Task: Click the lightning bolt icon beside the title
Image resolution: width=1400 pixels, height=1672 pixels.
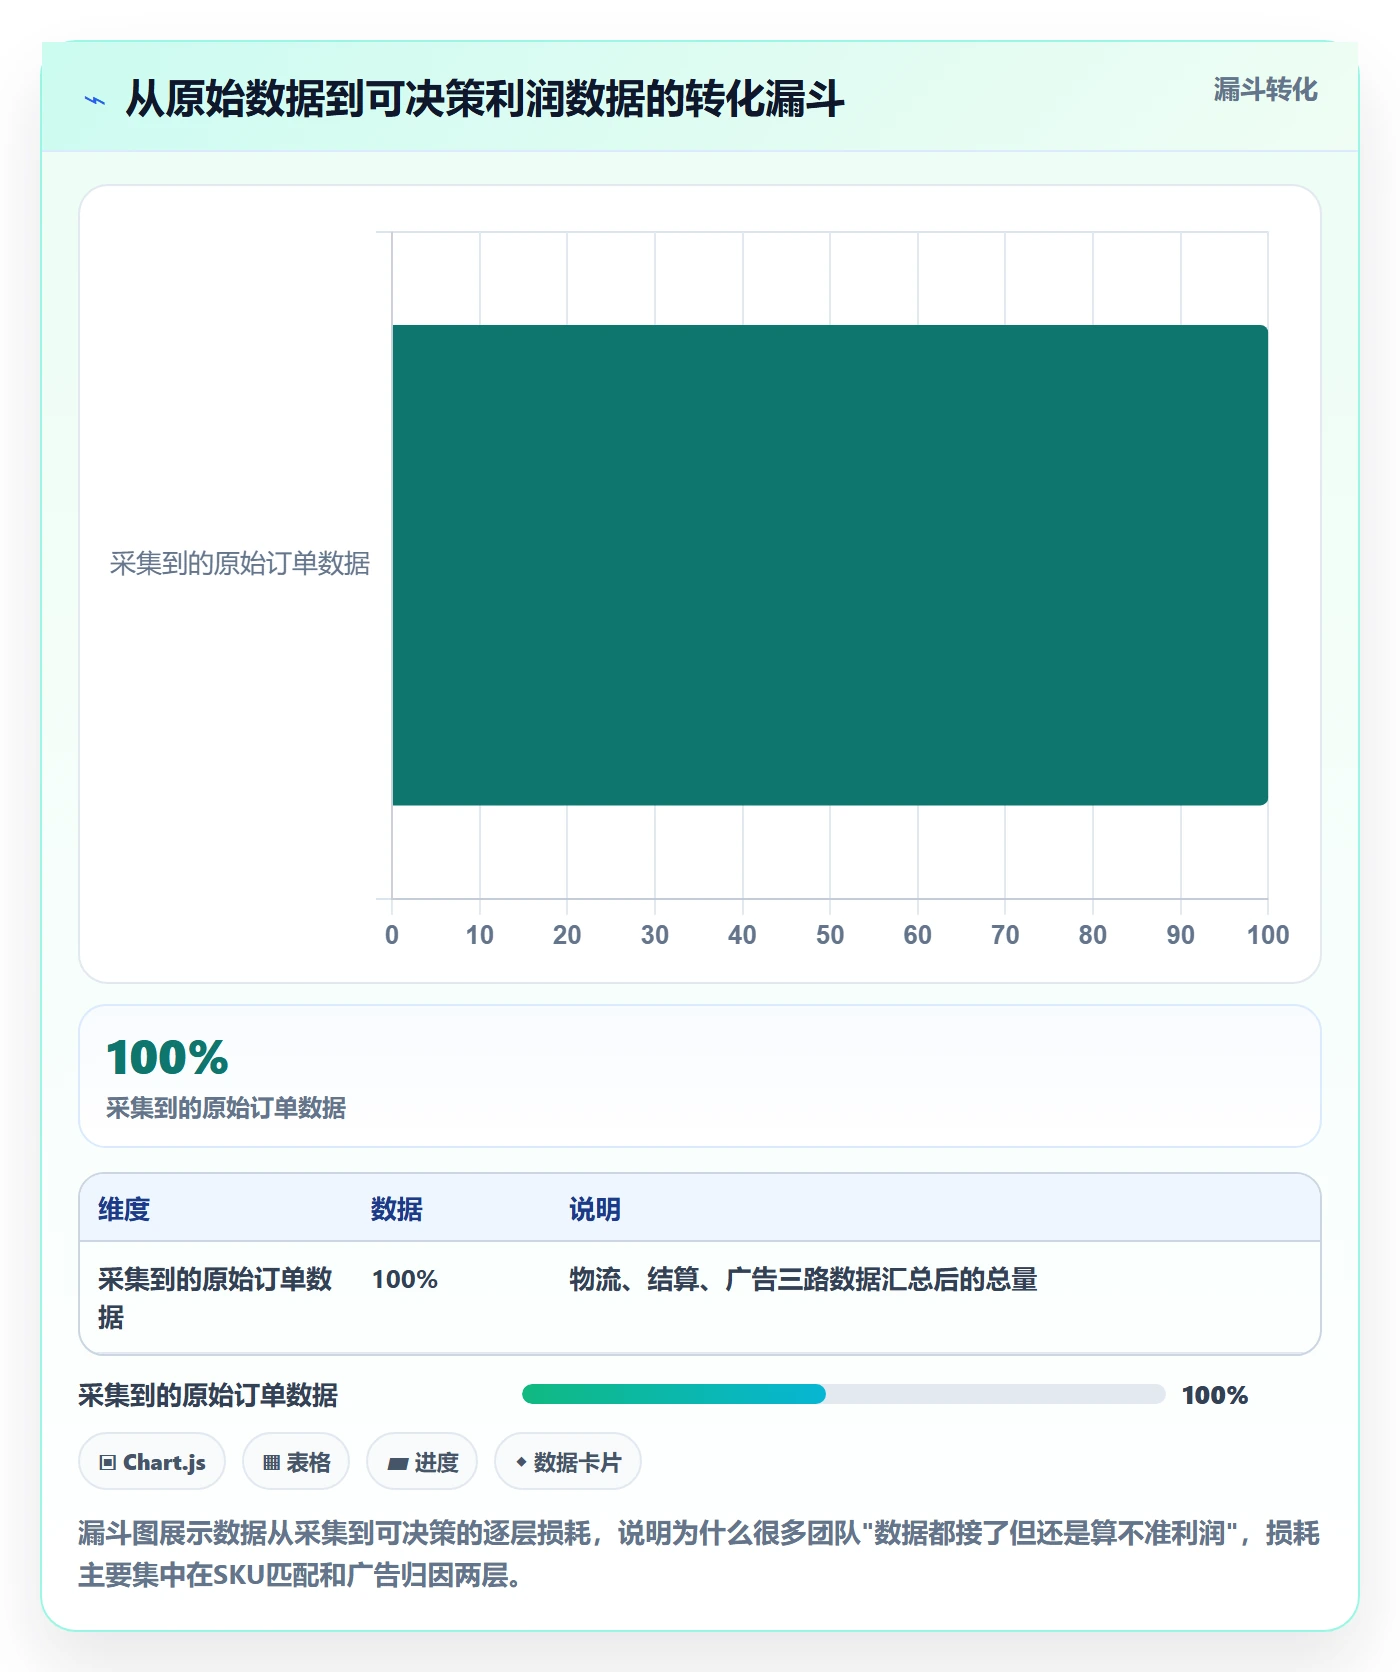Action: (95, 100)
